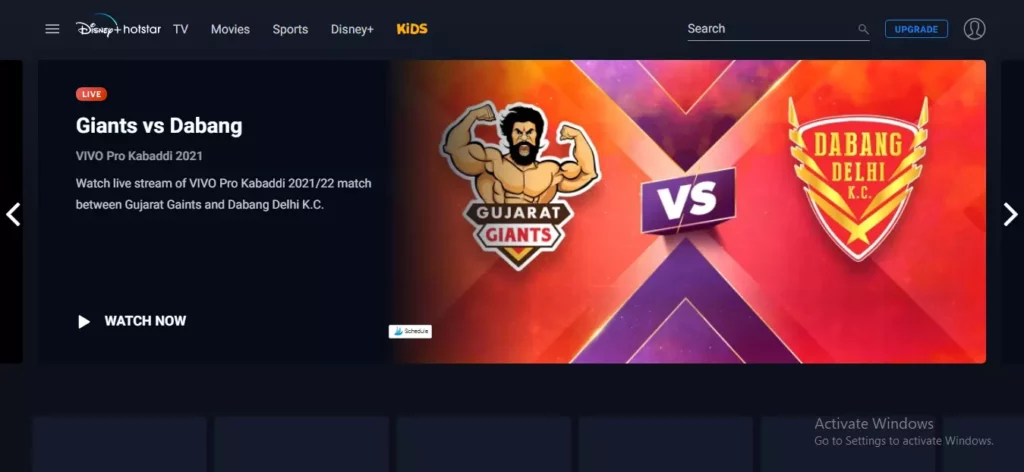Go to next banner with right arrow
Viewport: 1024px width, 472px height.
[1010, 214]
